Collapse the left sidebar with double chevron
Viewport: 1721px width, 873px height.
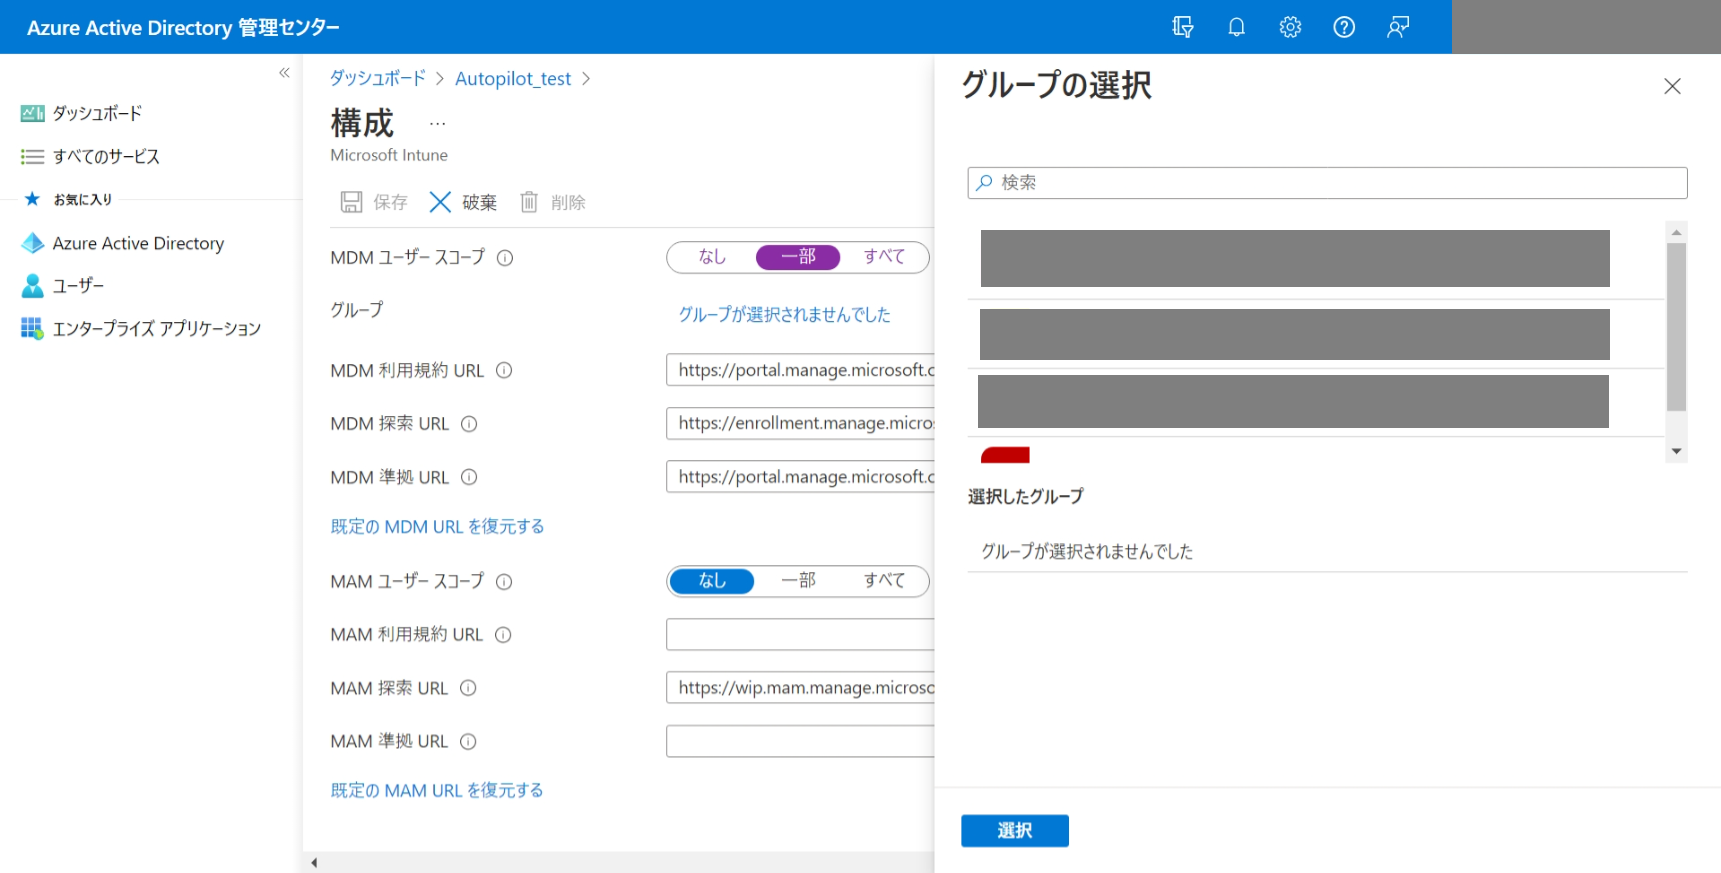point(284,73)
